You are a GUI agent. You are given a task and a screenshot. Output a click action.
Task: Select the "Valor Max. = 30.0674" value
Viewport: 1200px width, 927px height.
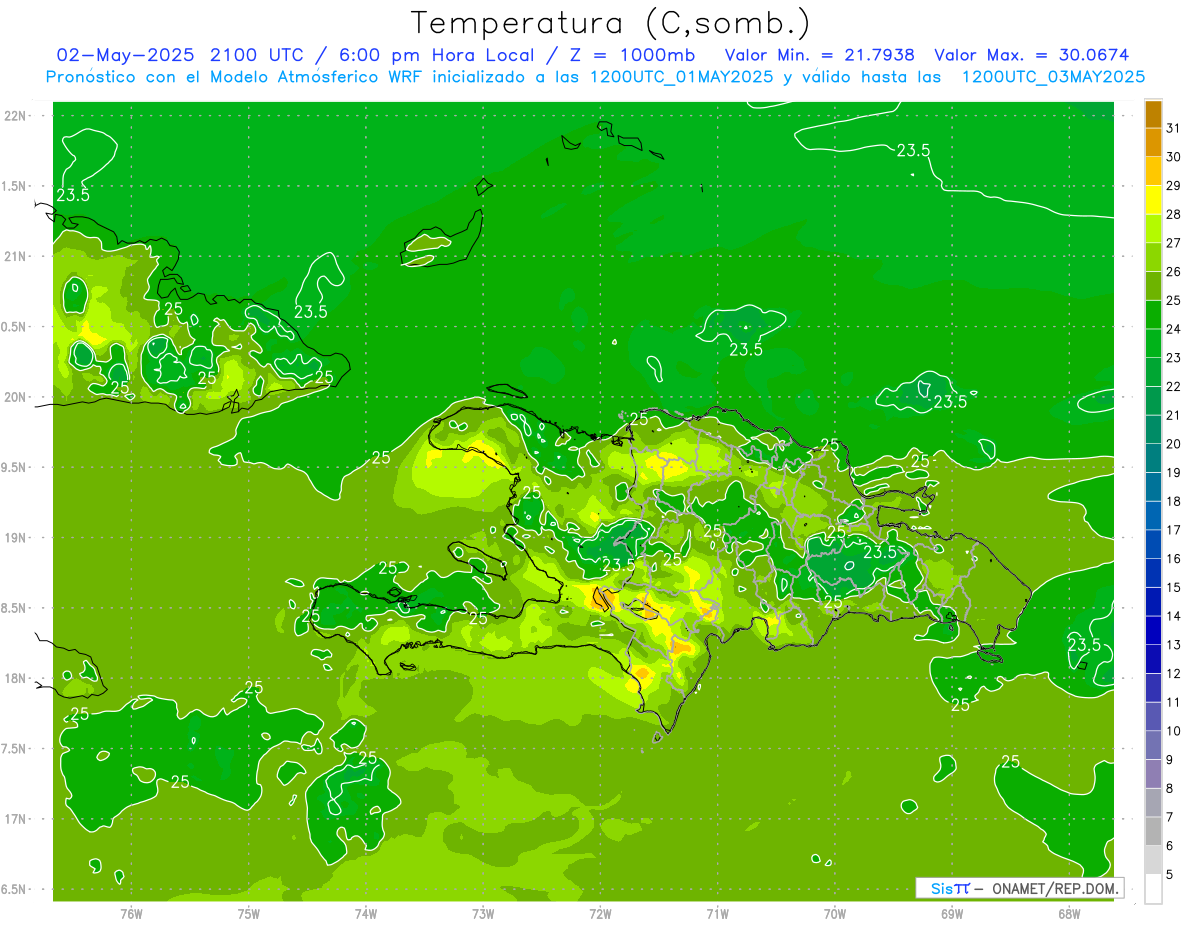(x=1032, y=55)
